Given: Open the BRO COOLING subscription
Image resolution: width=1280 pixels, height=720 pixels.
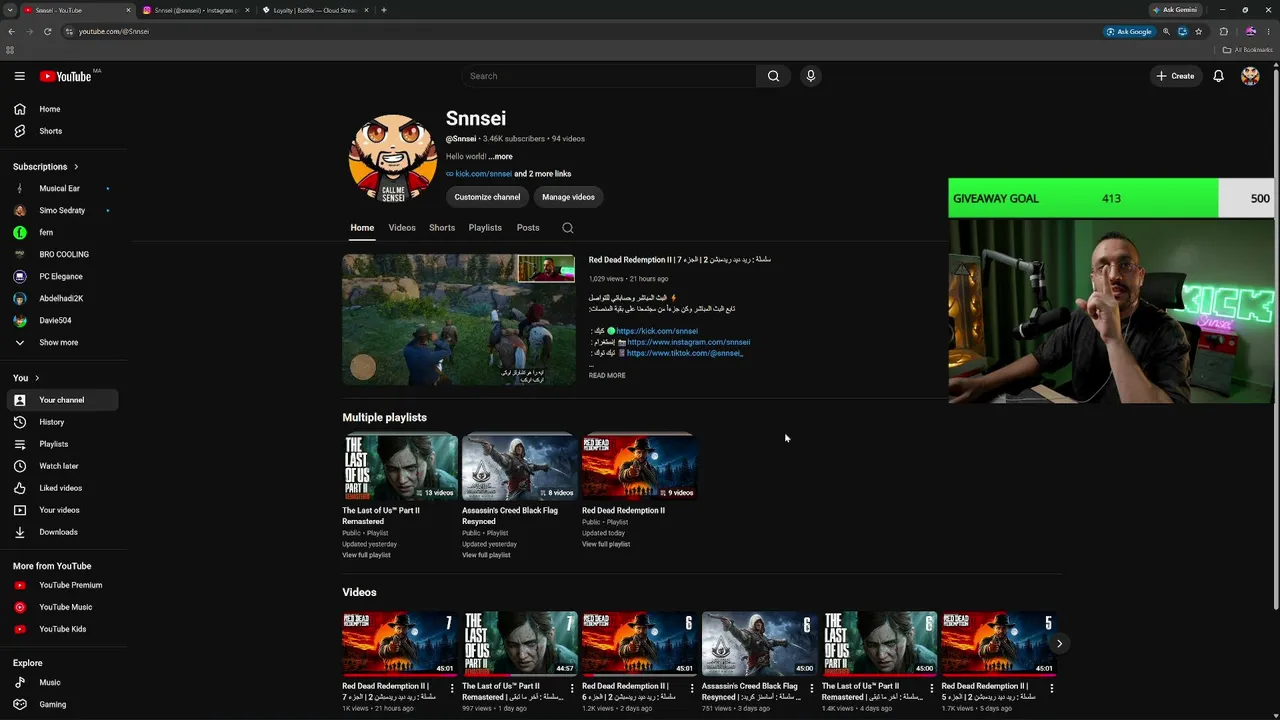Looking at the screenshot, I should point(62,255).
